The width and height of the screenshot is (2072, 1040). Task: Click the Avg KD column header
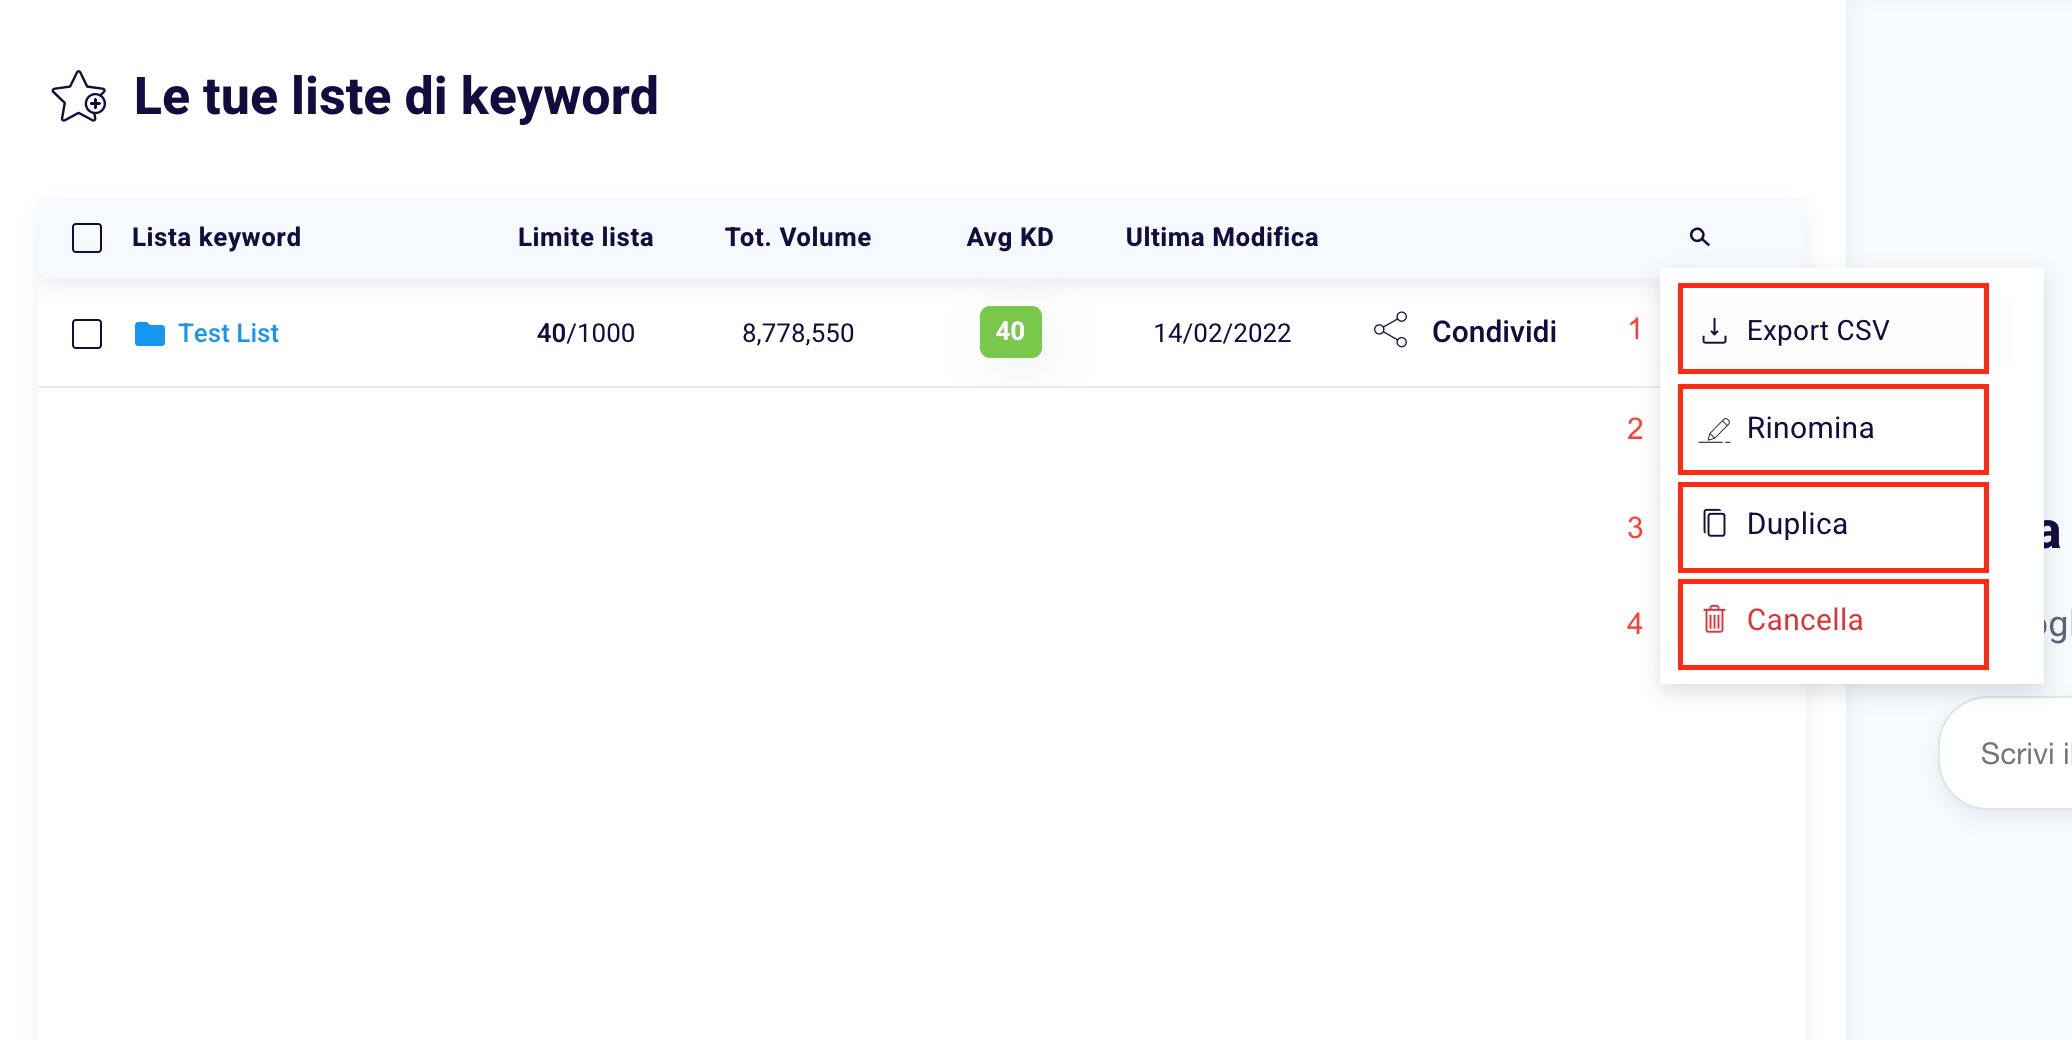click(x=1009, y=237)
